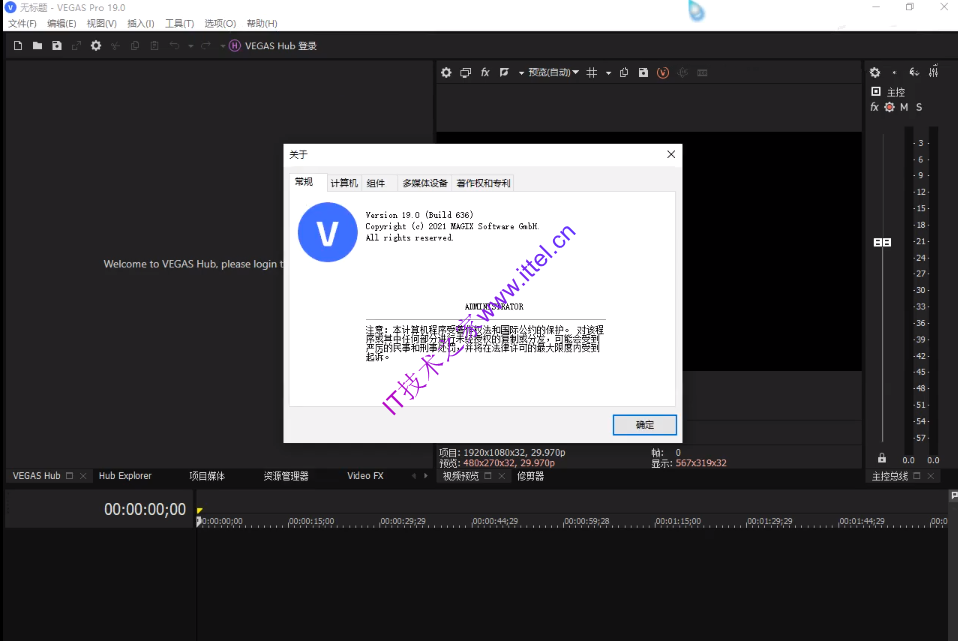Copy snapshot to clipboard icon in preview
The height and width of the screenshot is (641, 958).
tap(624, 73)
